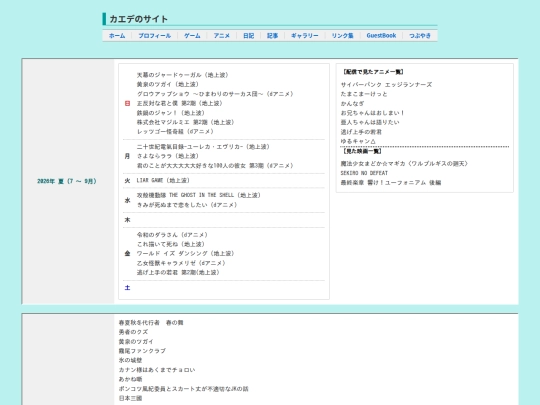Click the 2026年 夏 (7～9月) season label

[x=67, y=181]
